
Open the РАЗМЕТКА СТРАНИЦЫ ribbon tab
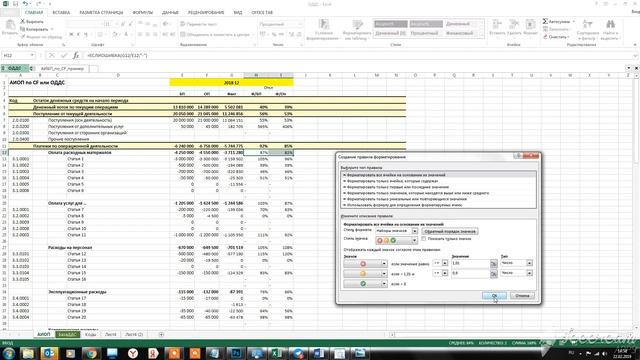coord(101,13)
